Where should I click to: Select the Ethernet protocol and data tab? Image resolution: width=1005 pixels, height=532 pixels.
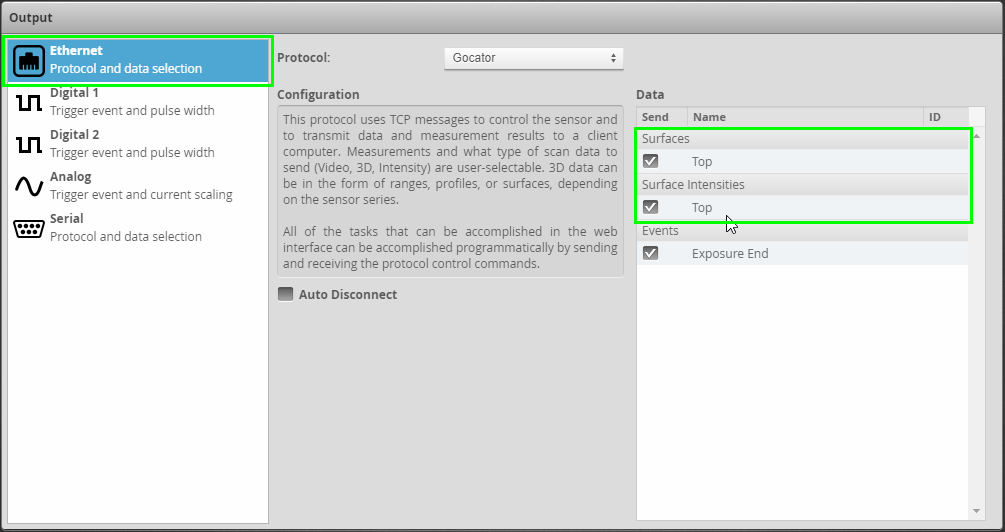pyautogui.click(x=140, y=60)
